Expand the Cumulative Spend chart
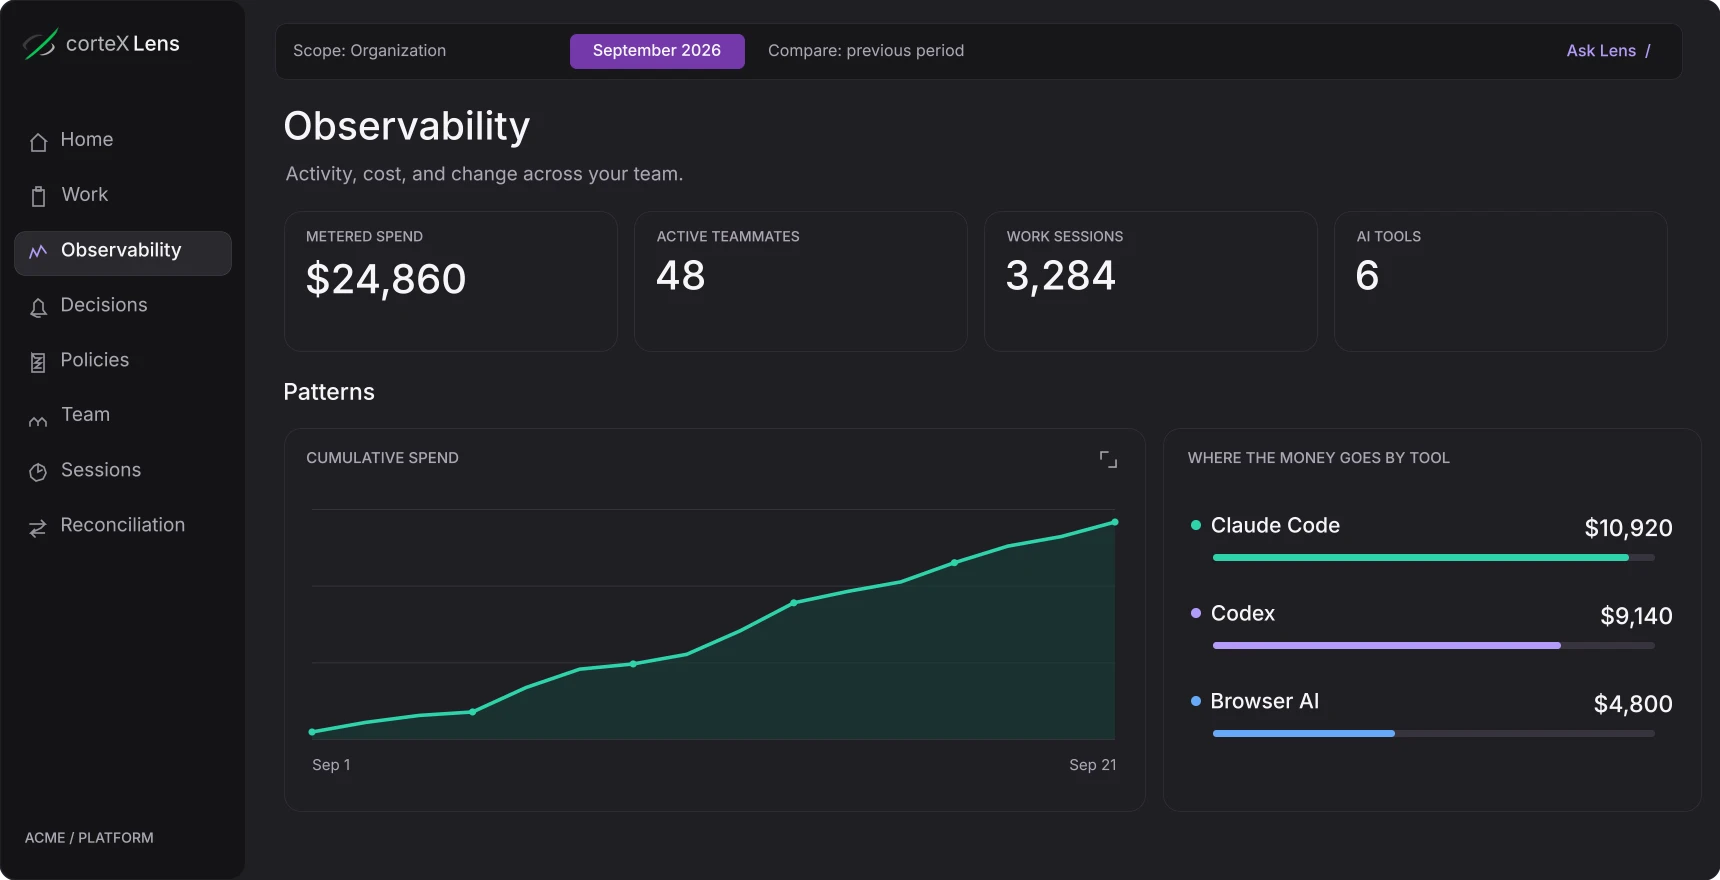The image size is (1720, 880). tap(1108, 459)
